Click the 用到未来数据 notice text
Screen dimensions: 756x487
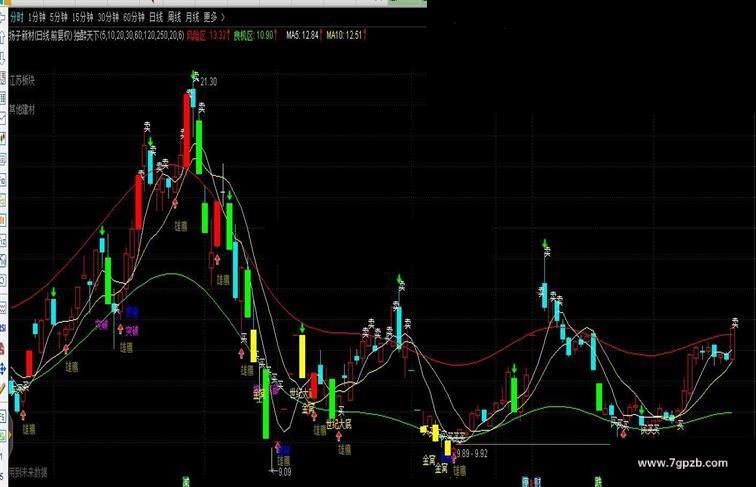point(28,472)
